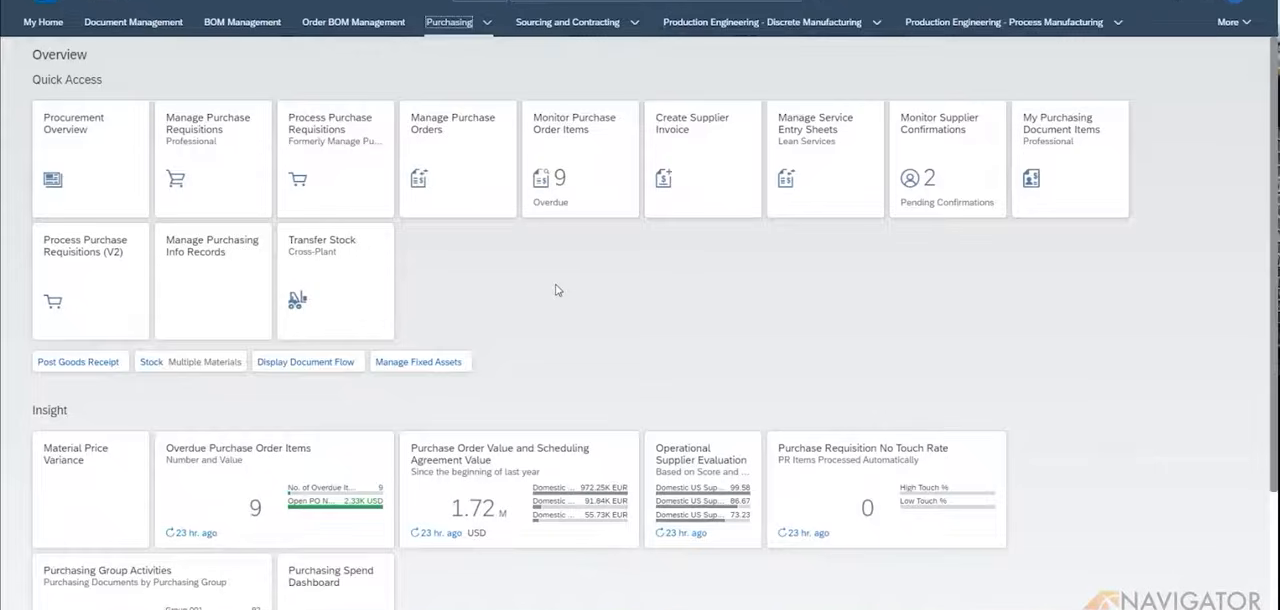The width and height of the screenshot is (1280, 610).
Task: Click the refresh icon on Operational Supplier Evaluation
Action: 660,533
